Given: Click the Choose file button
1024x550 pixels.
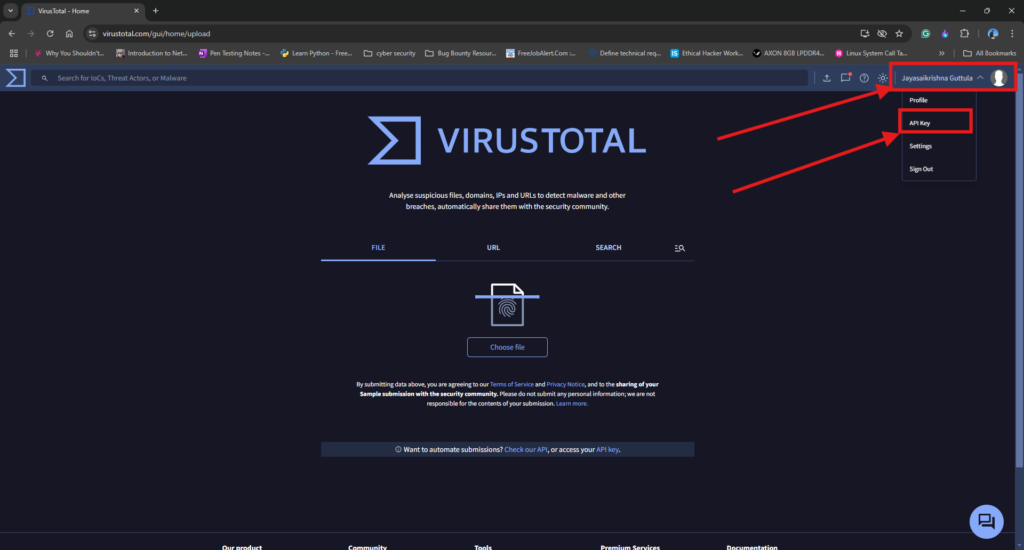Looking at the screenshot, I should coord(507,347).
